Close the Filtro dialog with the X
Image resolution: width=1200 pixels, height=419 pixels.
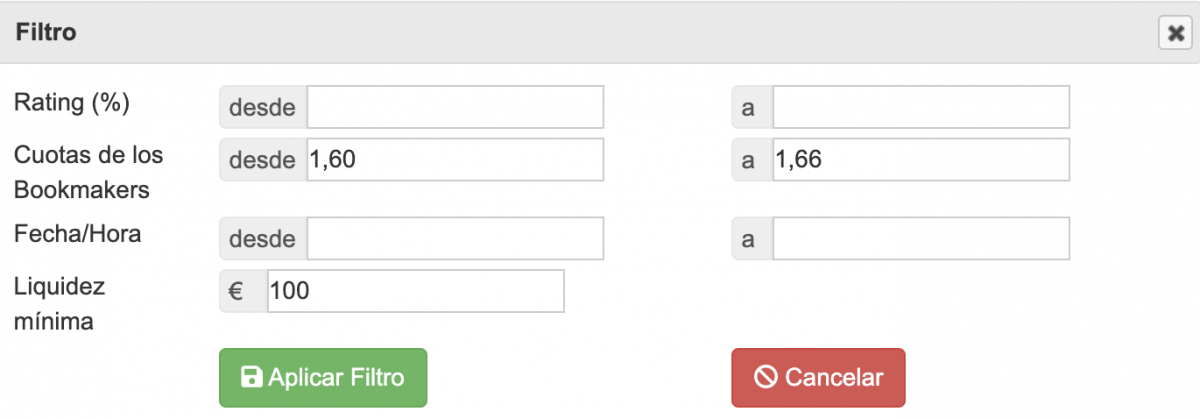pyautogui.click(x=1174, y=33)
